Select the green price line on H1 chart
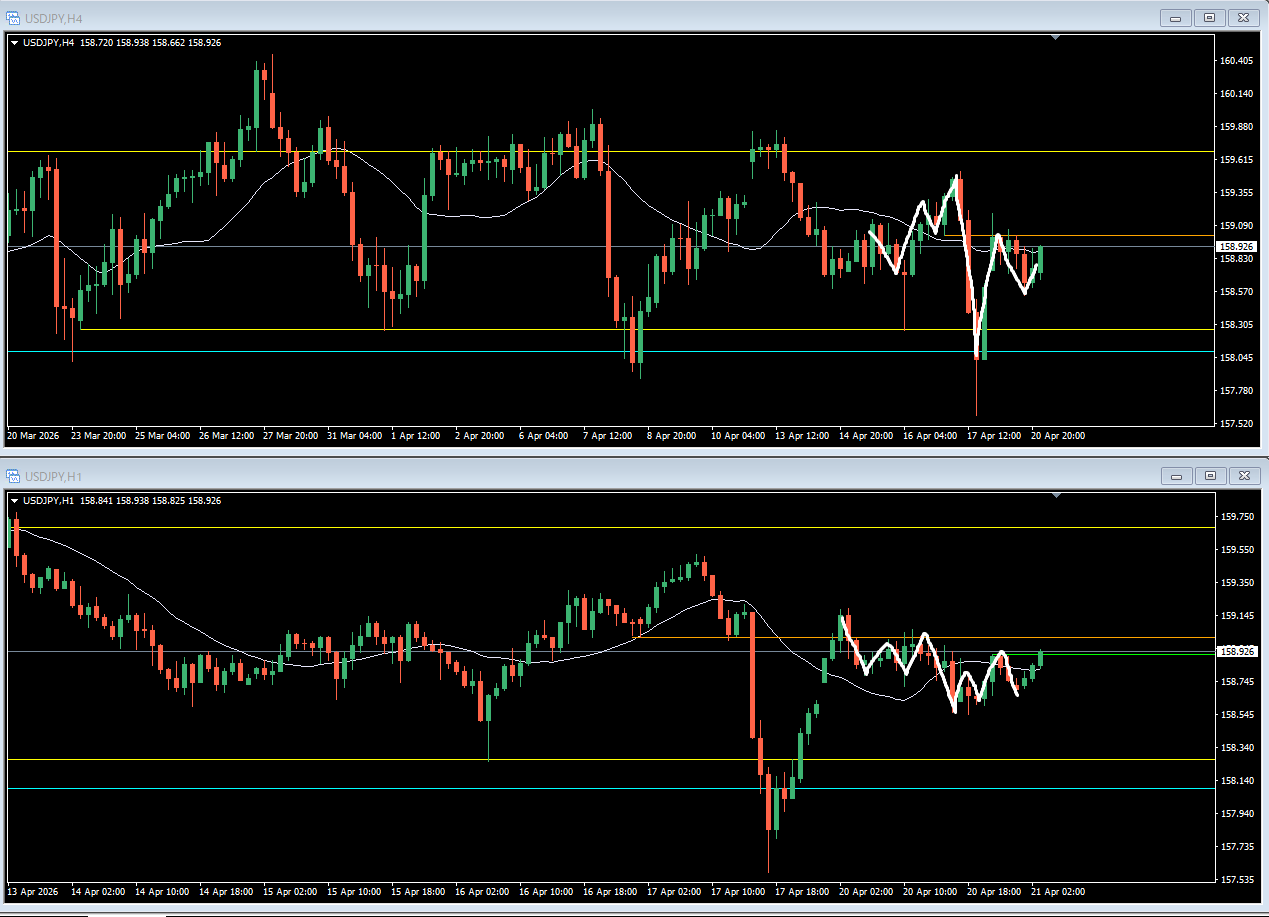The height and width of the screenshot is (917, 1269). point(1125,654)
